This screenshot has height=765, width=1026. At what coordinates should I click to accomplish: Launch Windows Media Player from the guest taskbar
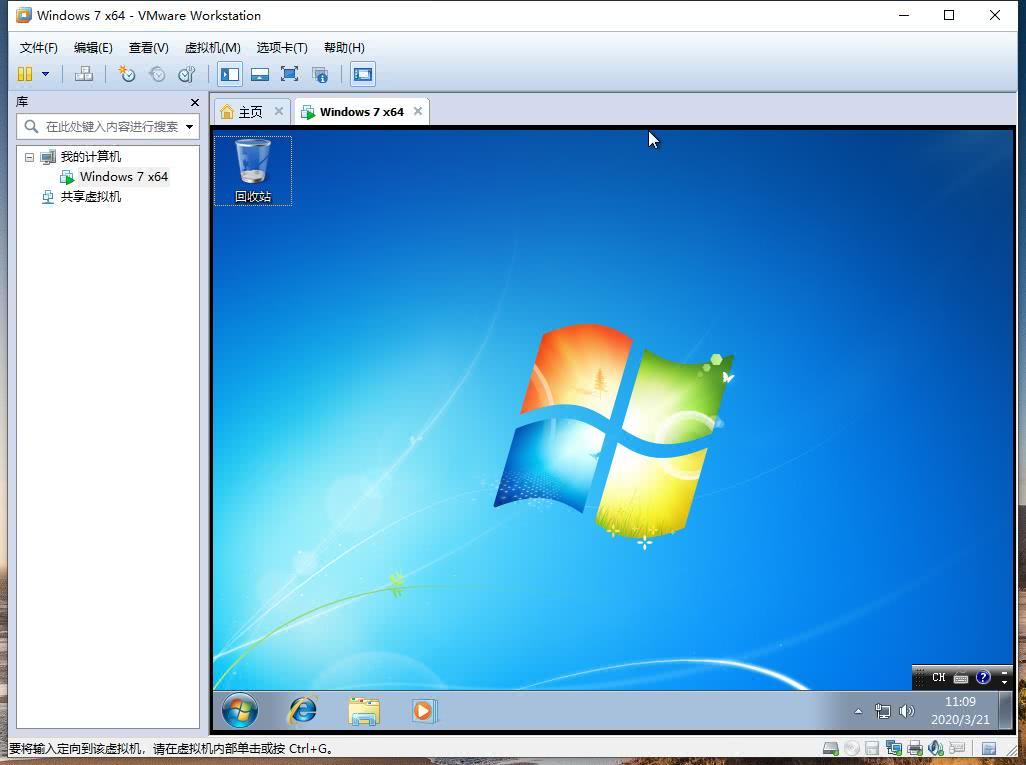point(424,711)
